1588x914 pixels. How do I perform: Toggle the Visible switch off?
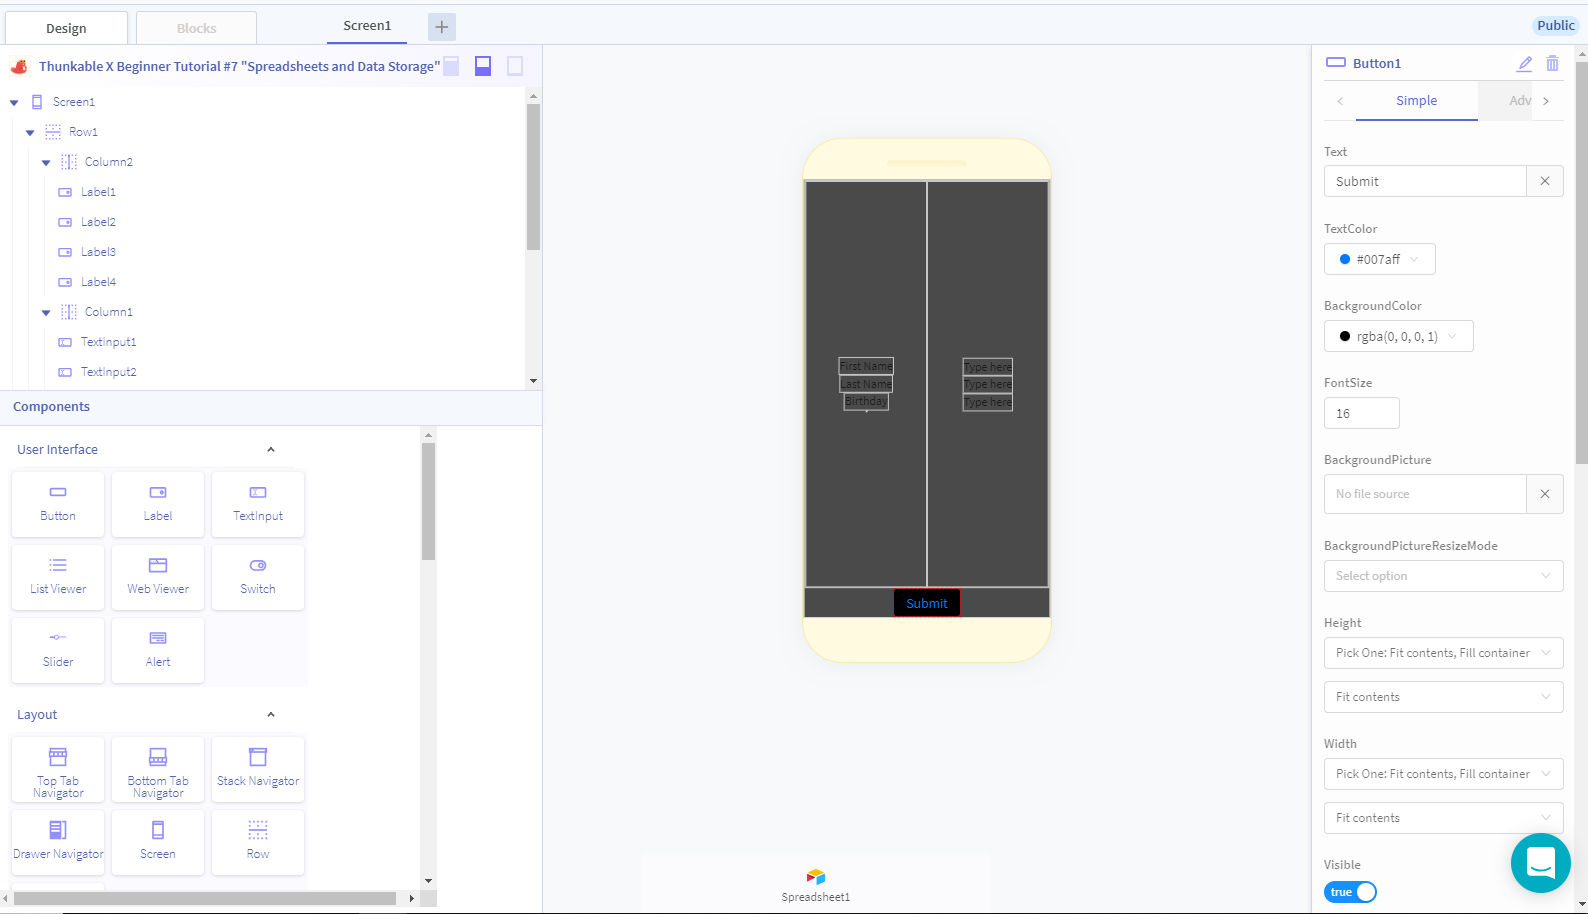1350,892
